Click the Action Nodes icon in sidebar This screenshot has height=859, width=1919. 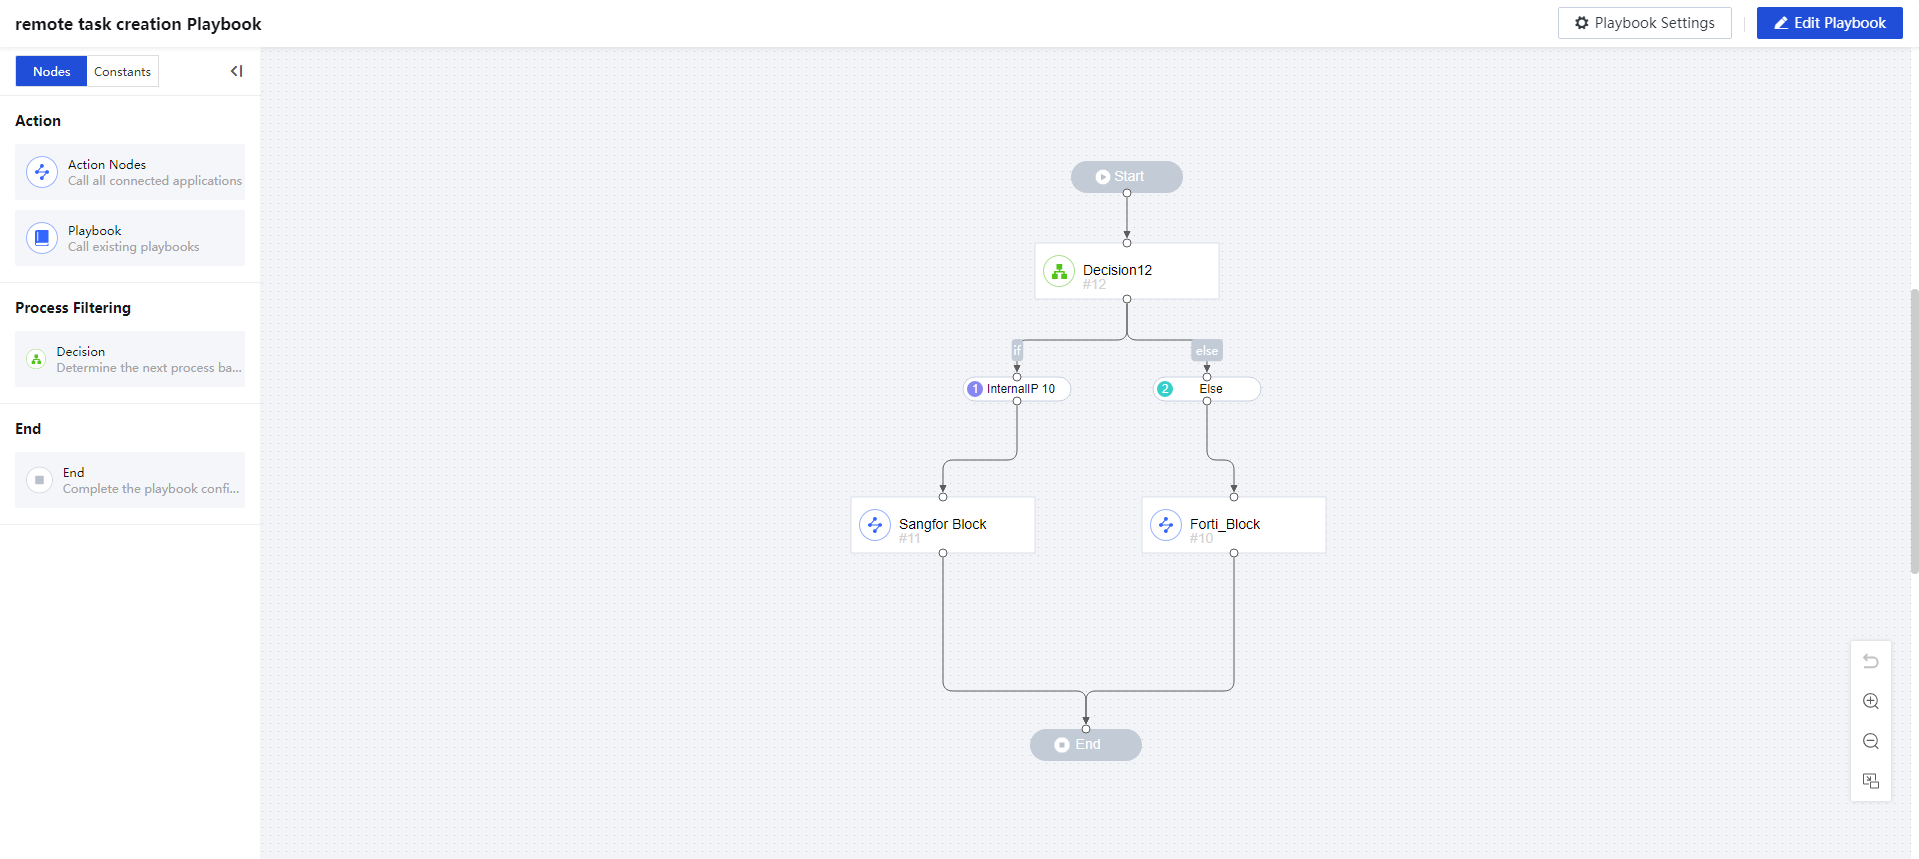tap(42, 172)
